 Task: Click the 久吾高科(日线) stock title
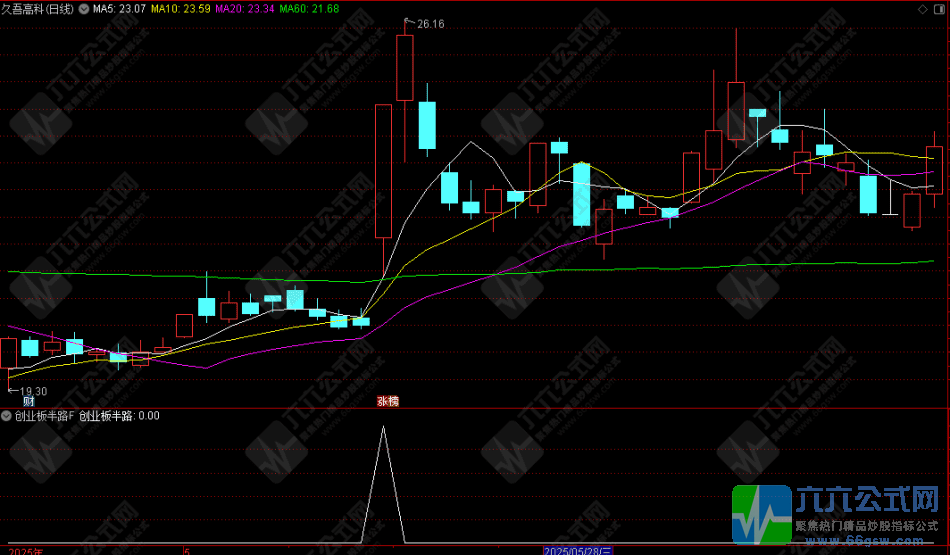click(37, 9)
